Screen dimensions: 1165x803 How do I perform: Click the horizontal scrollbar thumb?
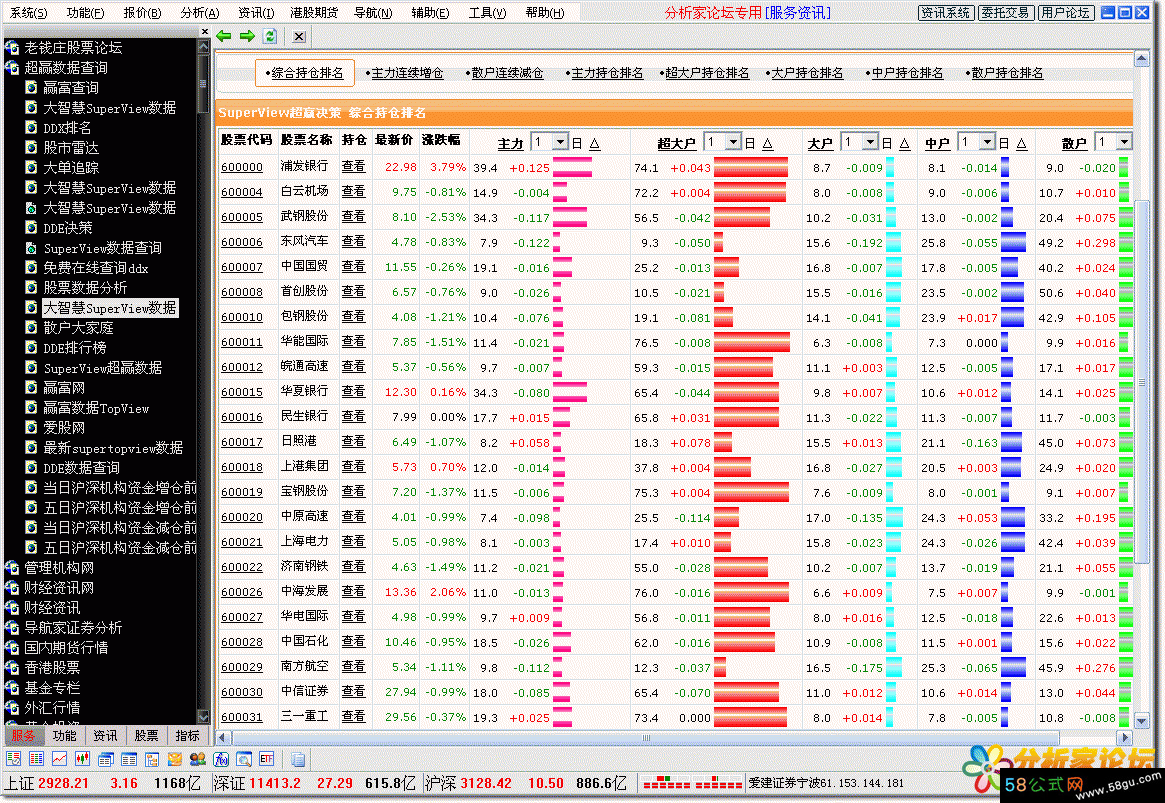click(x=646, y=738)
